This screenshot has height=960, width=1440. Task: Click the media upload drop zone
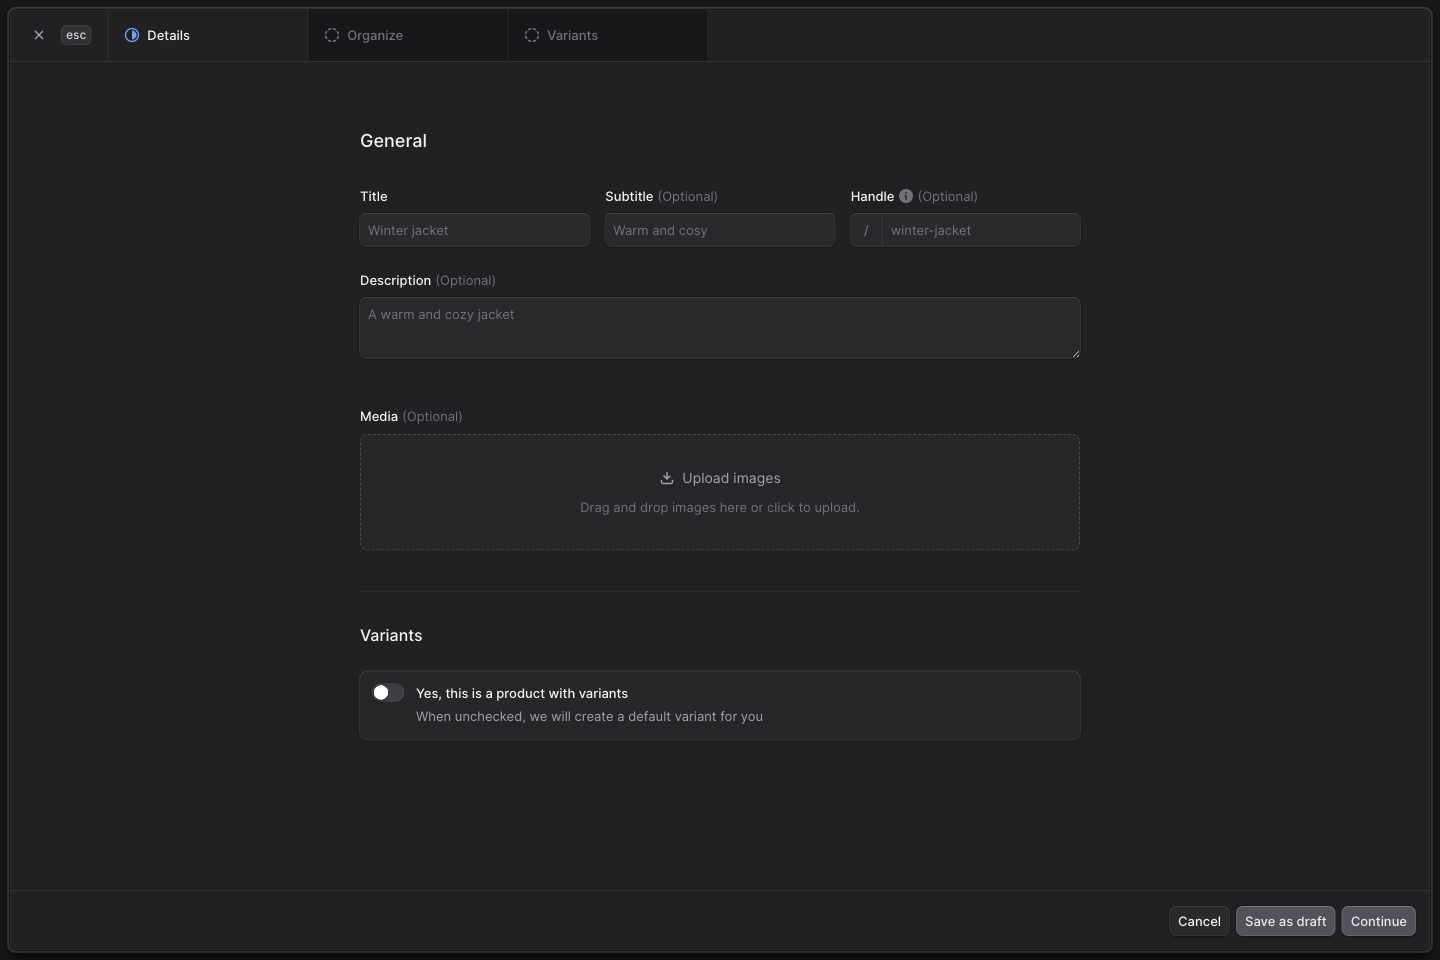720,492
